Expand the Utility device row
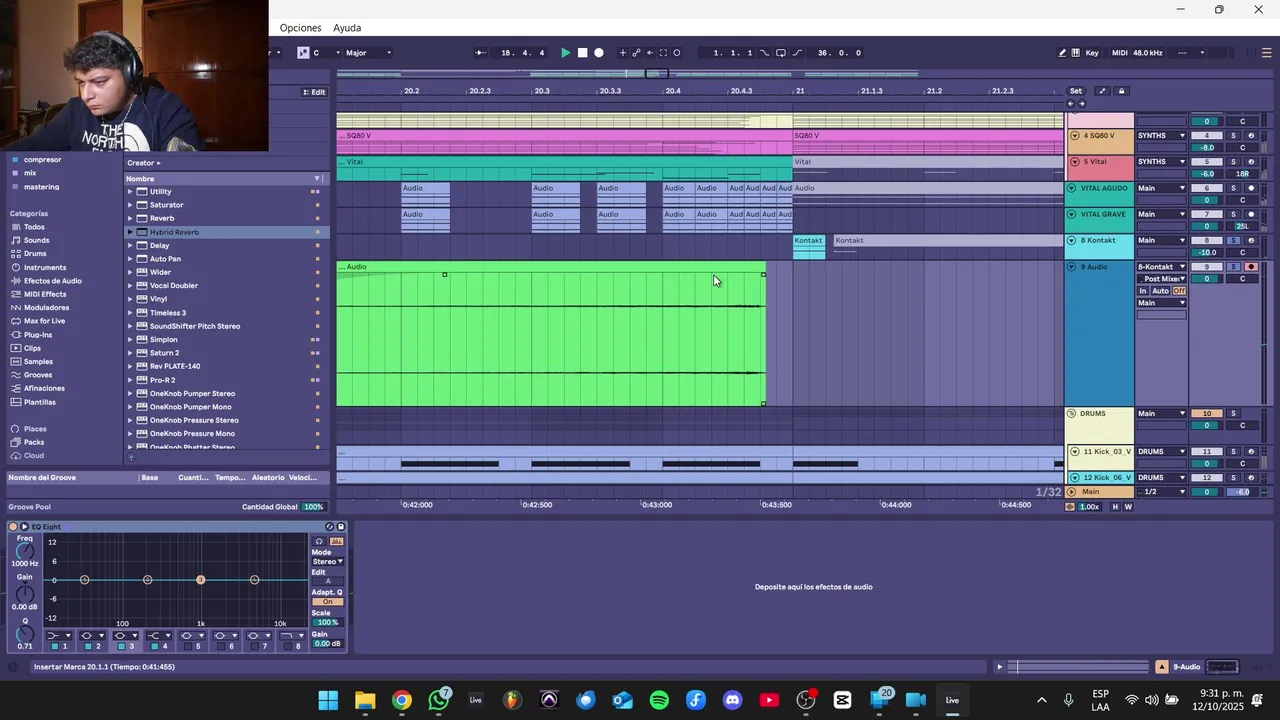 (x=130, y=192)
